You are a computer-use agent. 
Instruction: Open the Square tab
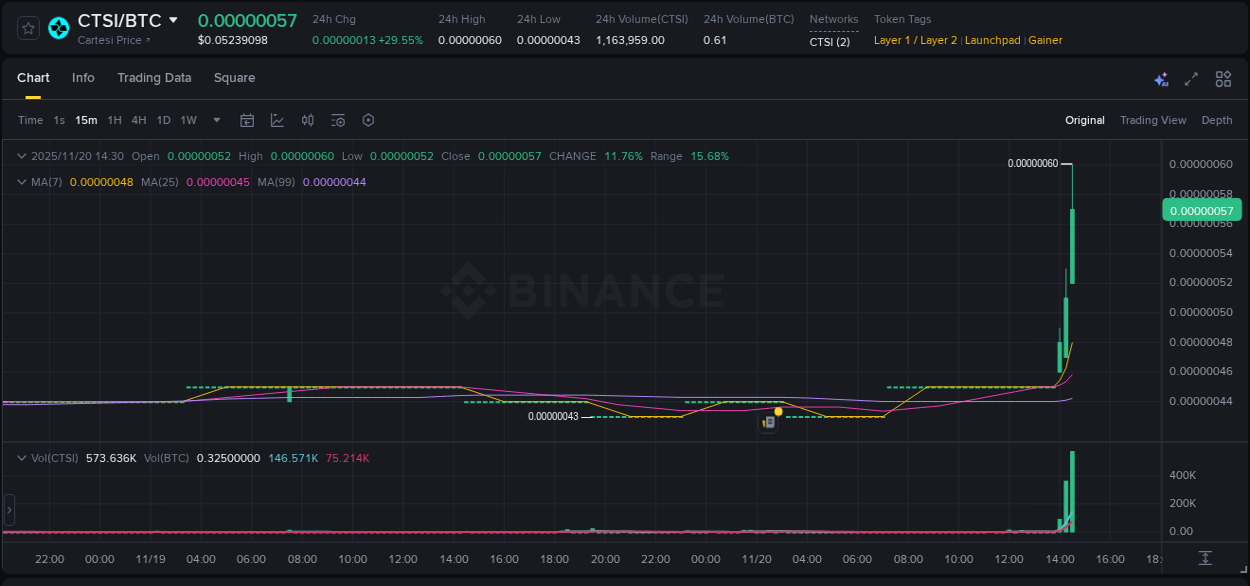coord(234,78)
